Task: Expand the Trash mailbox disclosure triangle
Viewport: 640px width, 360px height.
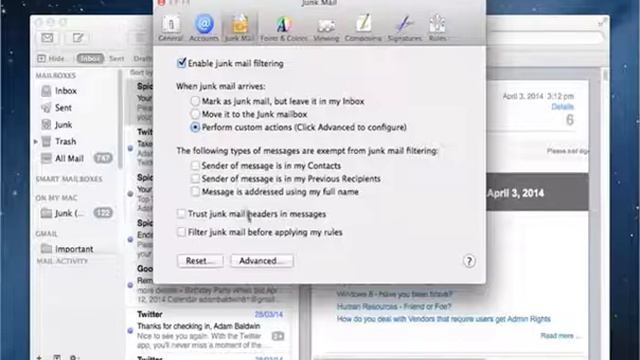Action: pos(36,142)
